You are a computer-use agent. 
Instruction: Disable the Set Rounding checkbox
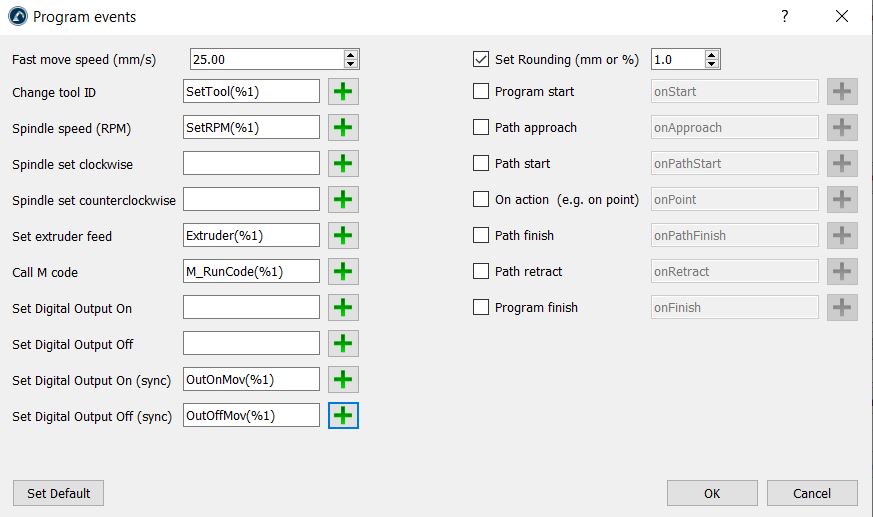tap(481, 60)
